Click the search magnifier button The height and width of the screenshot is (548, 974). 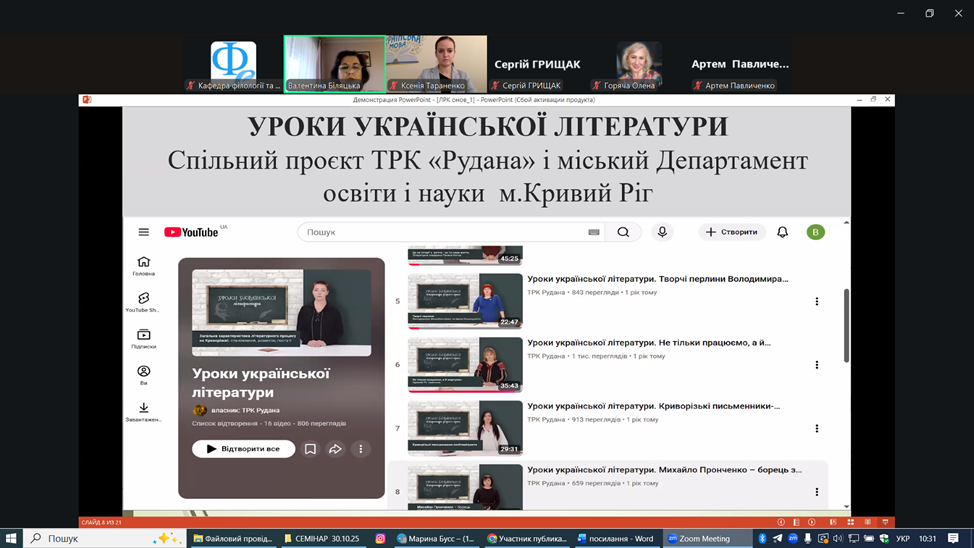click(623, 232)
